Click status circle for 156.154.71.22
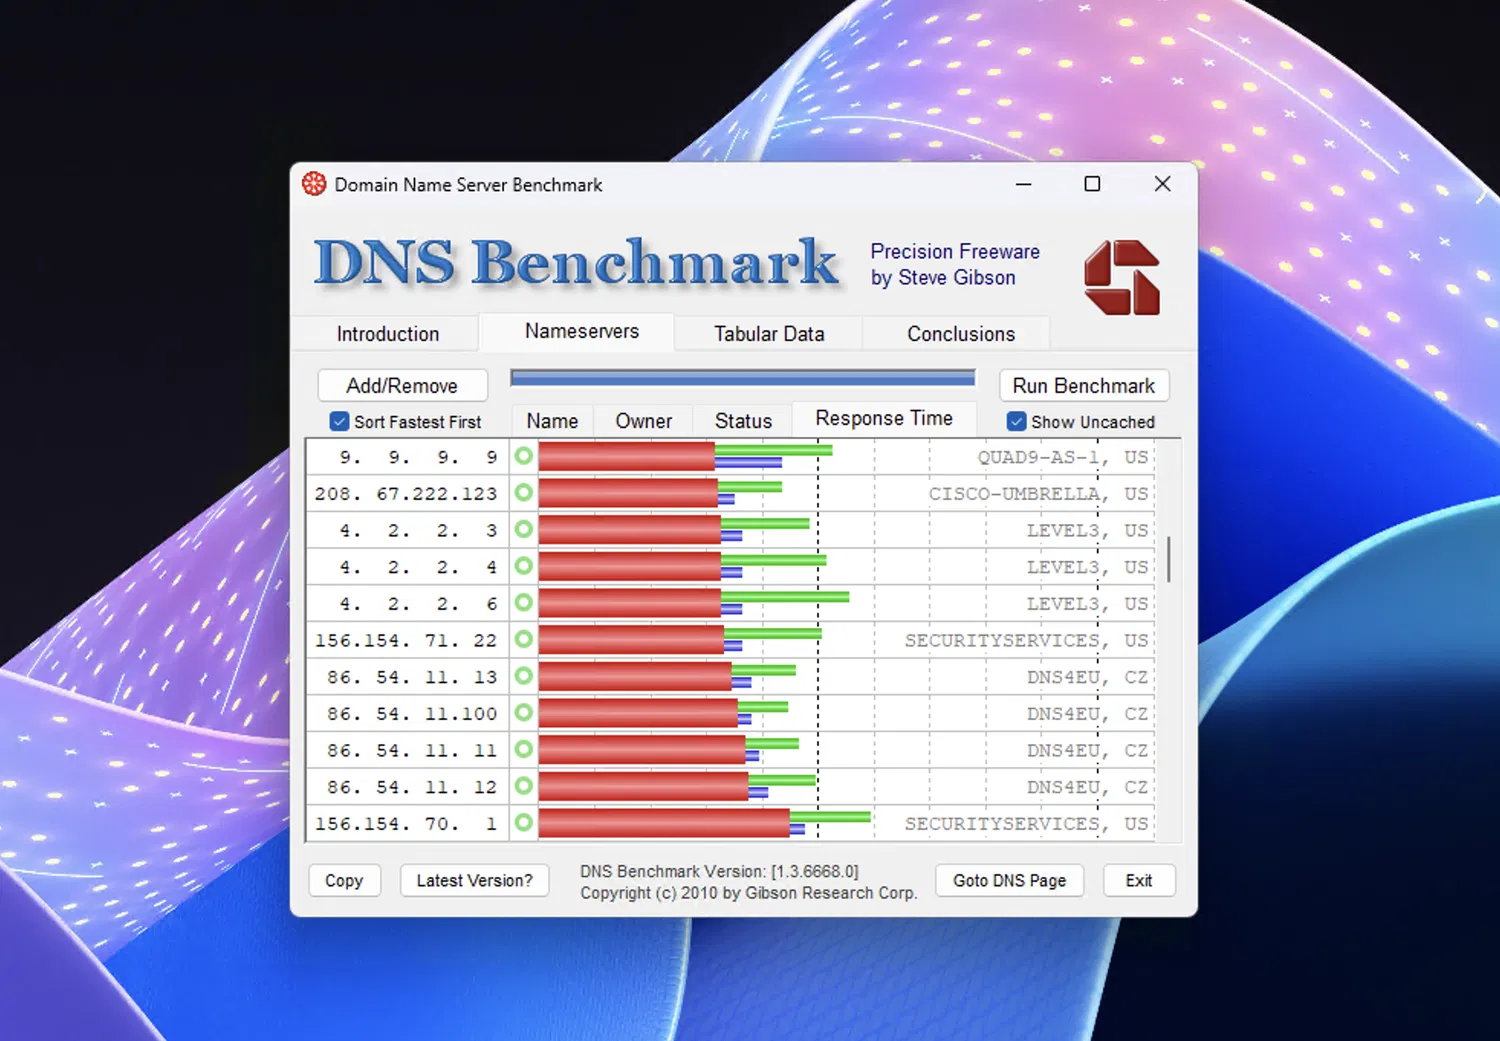The height and width of the screenshot is (1041, 1500). click(524, 640)
